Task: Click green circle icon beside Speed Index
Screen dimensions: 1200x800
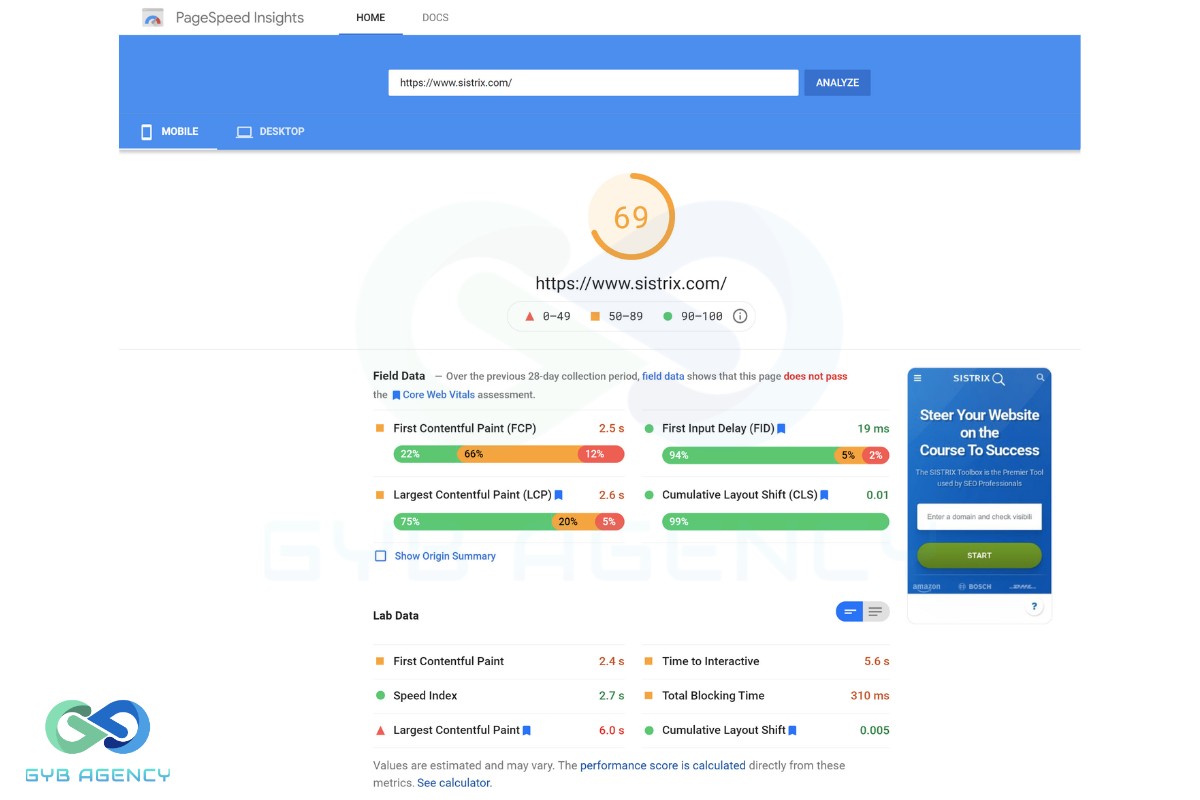Action: point(380,696)
